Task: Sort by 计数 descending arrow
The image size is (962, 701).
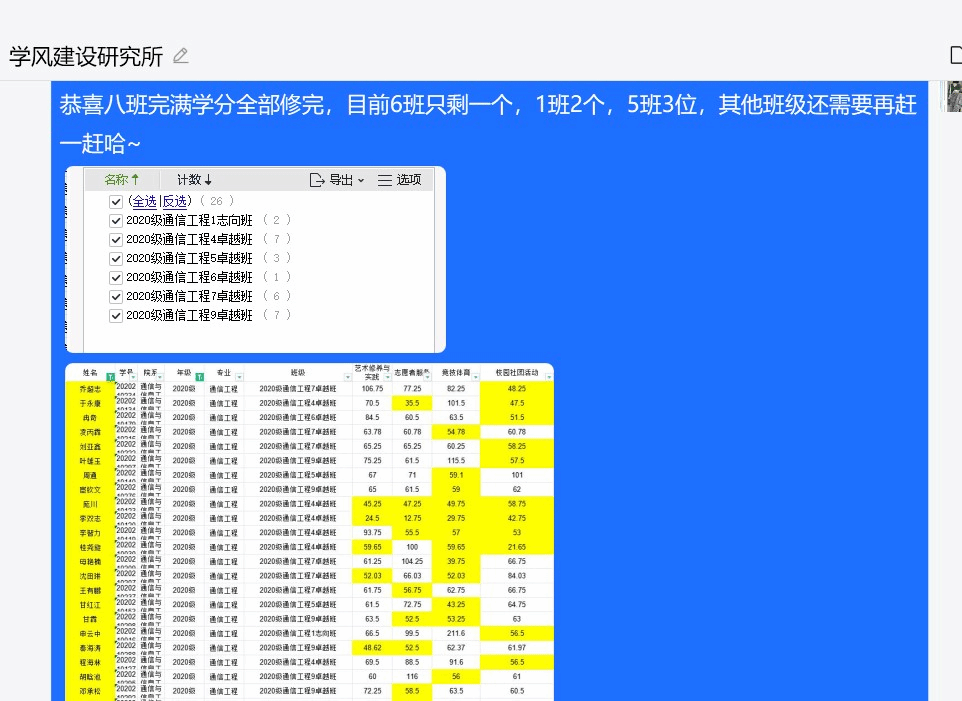Action: (x=208, y=180)
